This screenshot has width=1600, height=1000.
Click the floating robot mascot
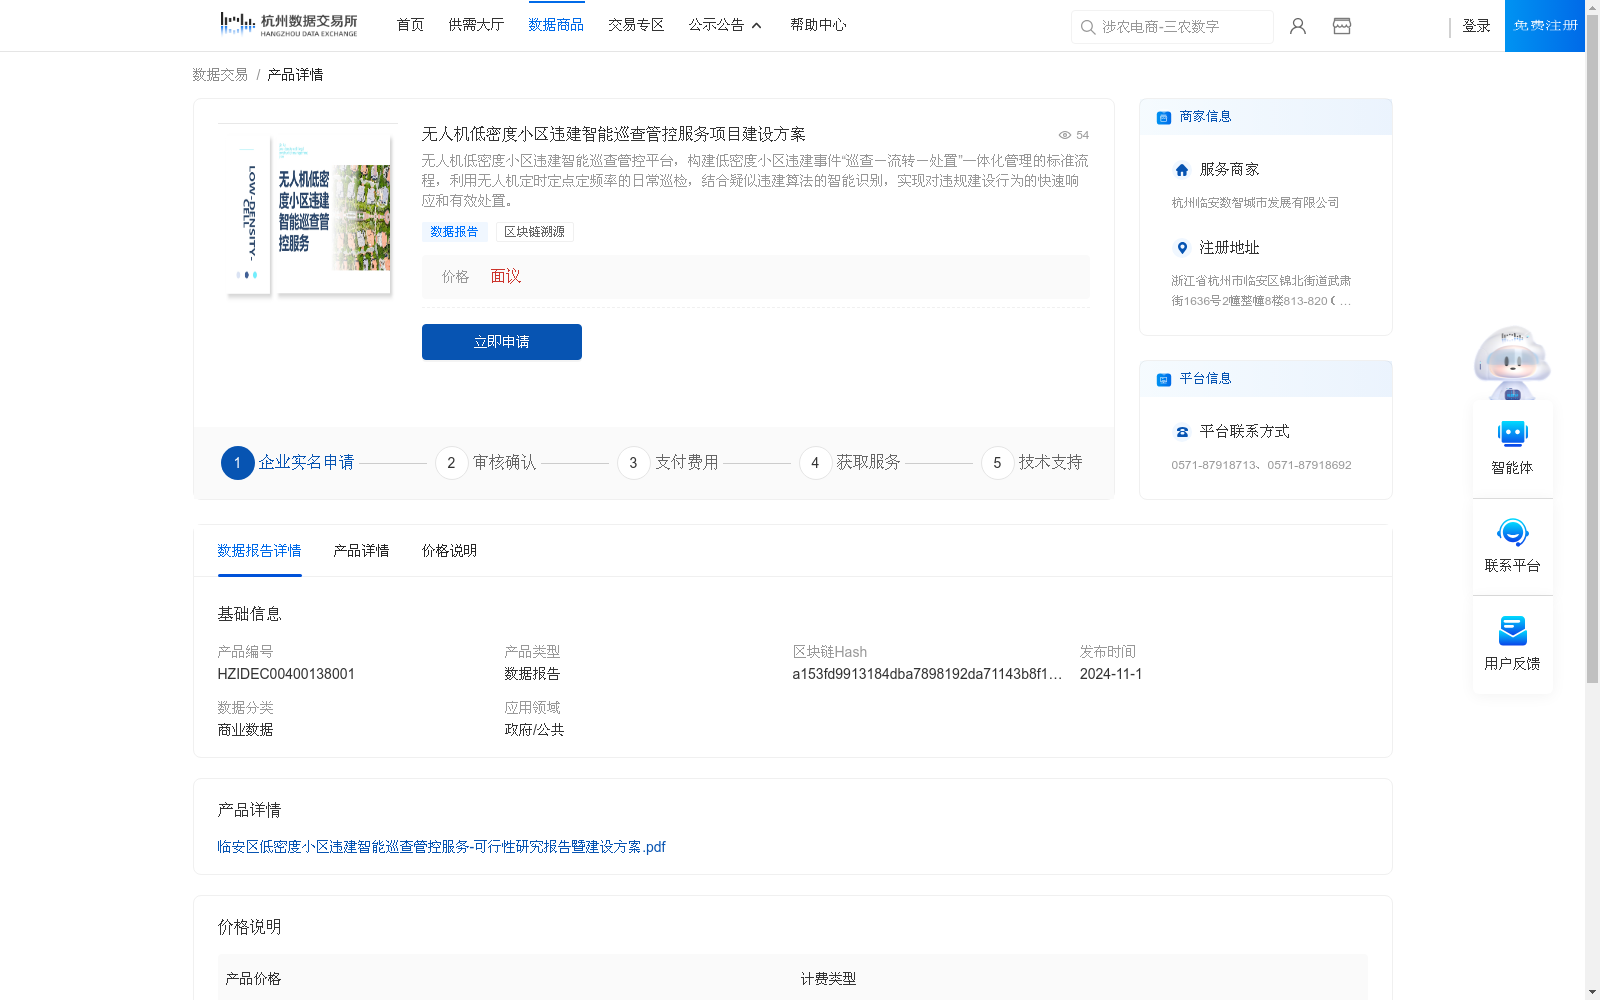1512,362
